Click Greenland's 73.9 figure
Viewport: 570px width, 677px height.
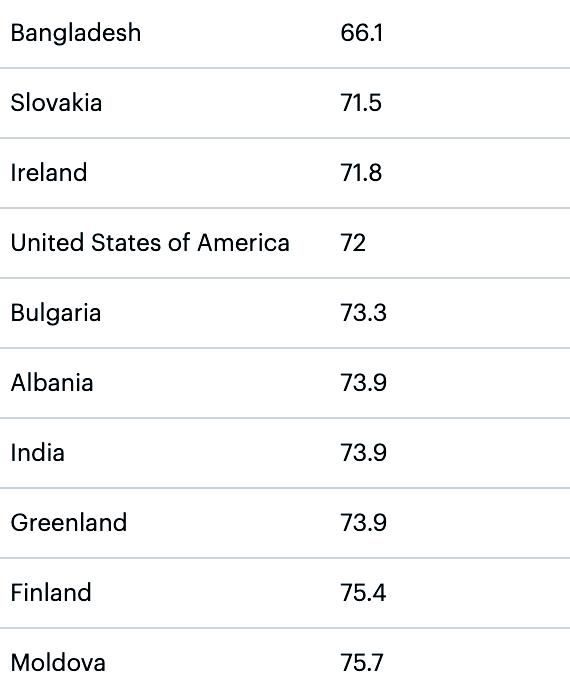point(364,523)
